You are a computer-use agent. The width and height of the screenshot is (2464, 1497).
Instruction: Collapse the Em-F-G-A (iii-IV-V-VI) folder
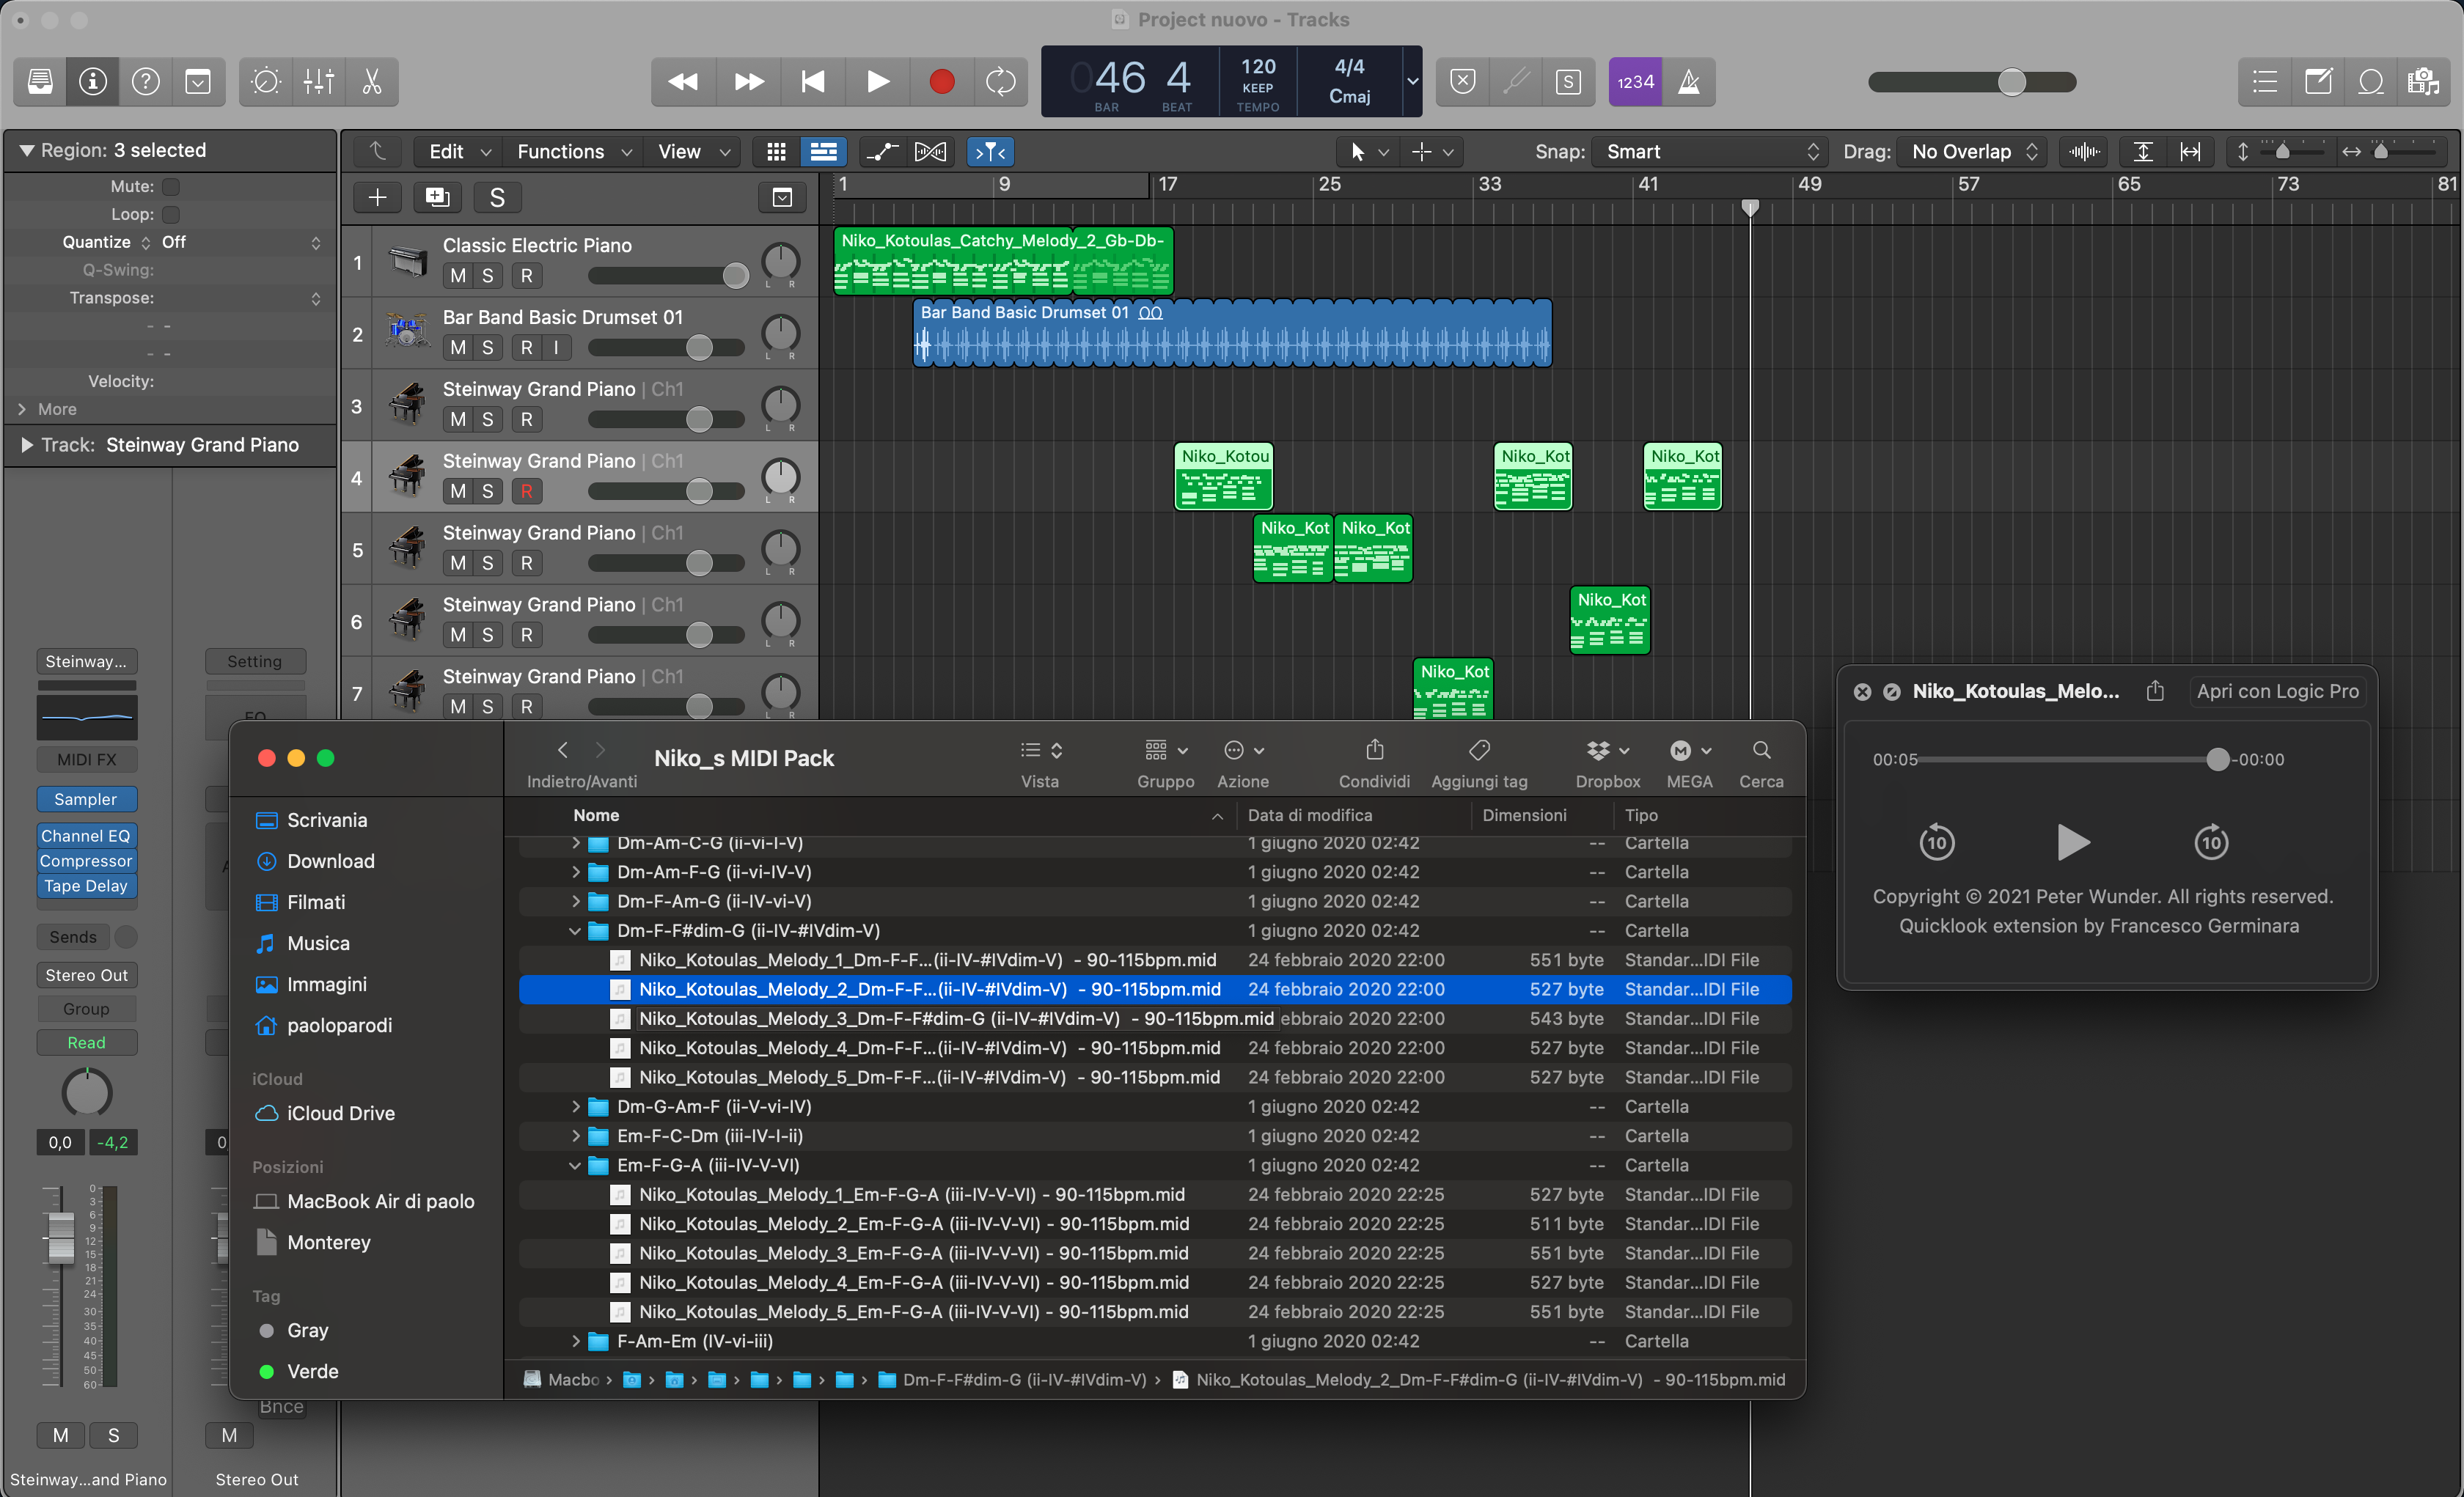pyautogui.click(x=575, y=1166)
